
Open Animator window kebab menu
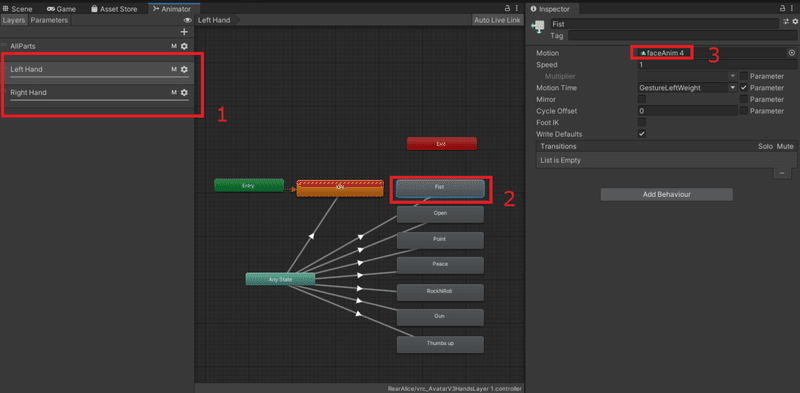(x=517, y=8)
